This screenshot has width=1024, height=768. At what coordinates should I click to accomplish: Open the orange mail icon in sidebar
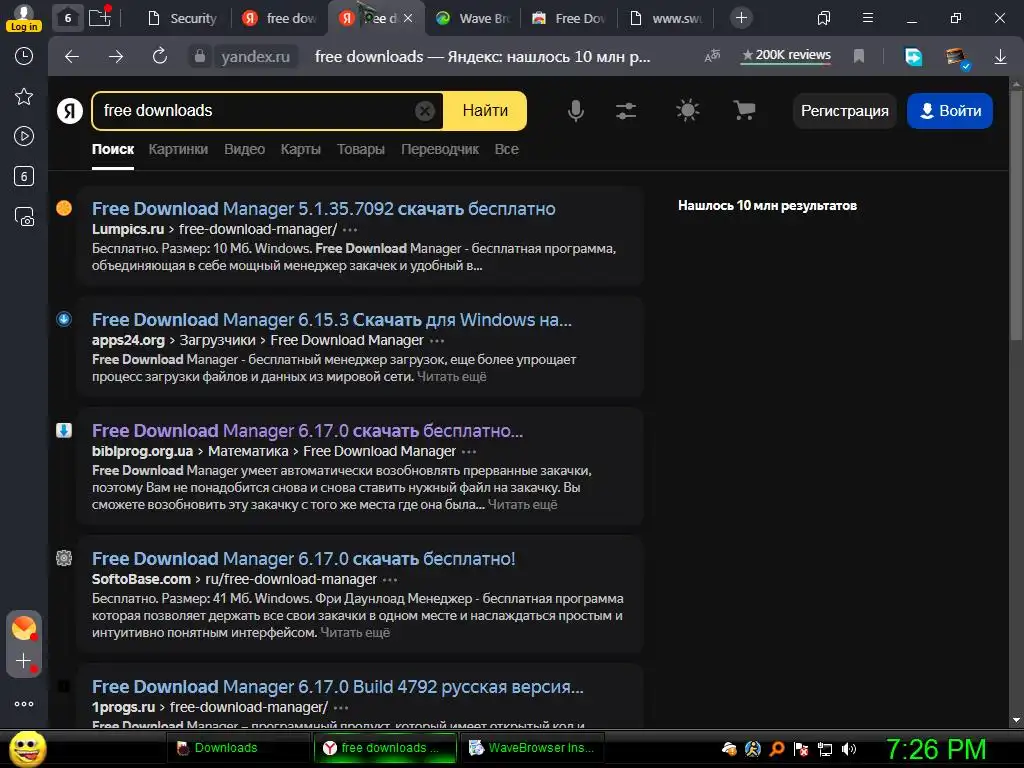[24, 628]
